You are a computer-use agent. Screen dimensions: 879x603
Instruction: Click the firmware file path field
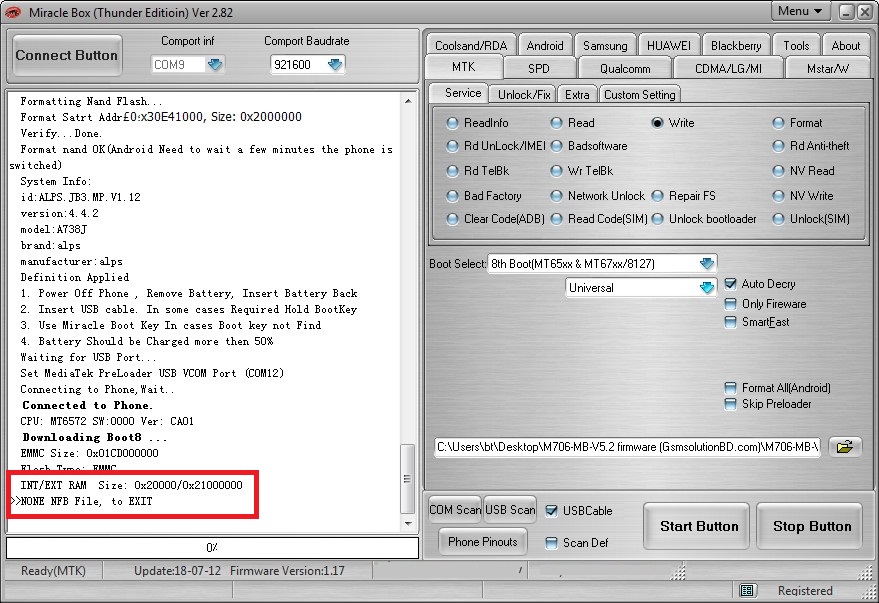tap(627, 447)
